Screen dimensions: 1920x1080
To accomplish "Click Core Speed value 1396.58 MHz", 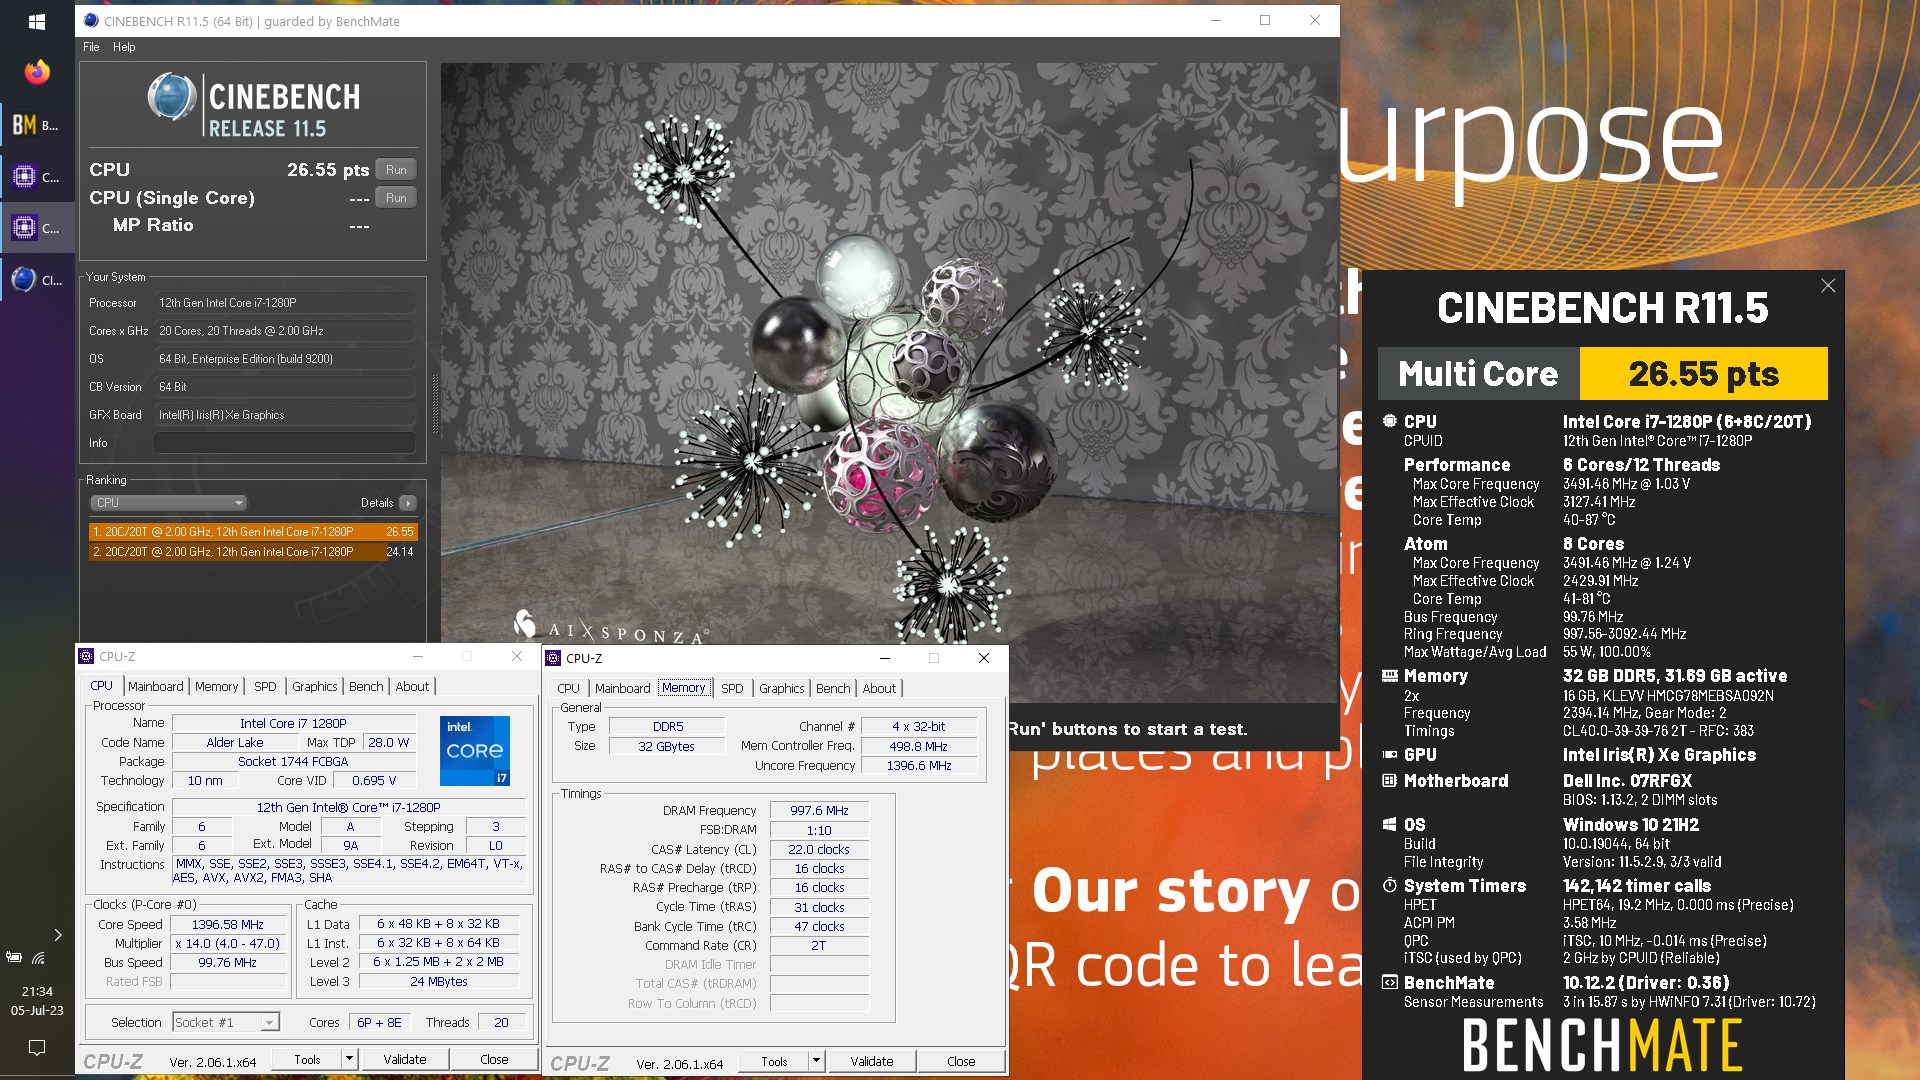I will click(228, 925).
